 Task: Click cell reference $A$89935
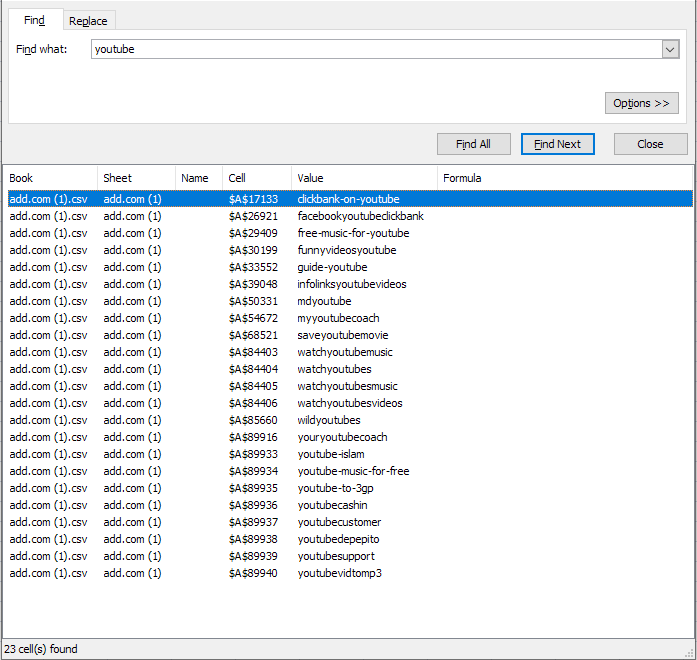(x=253, y=488)
